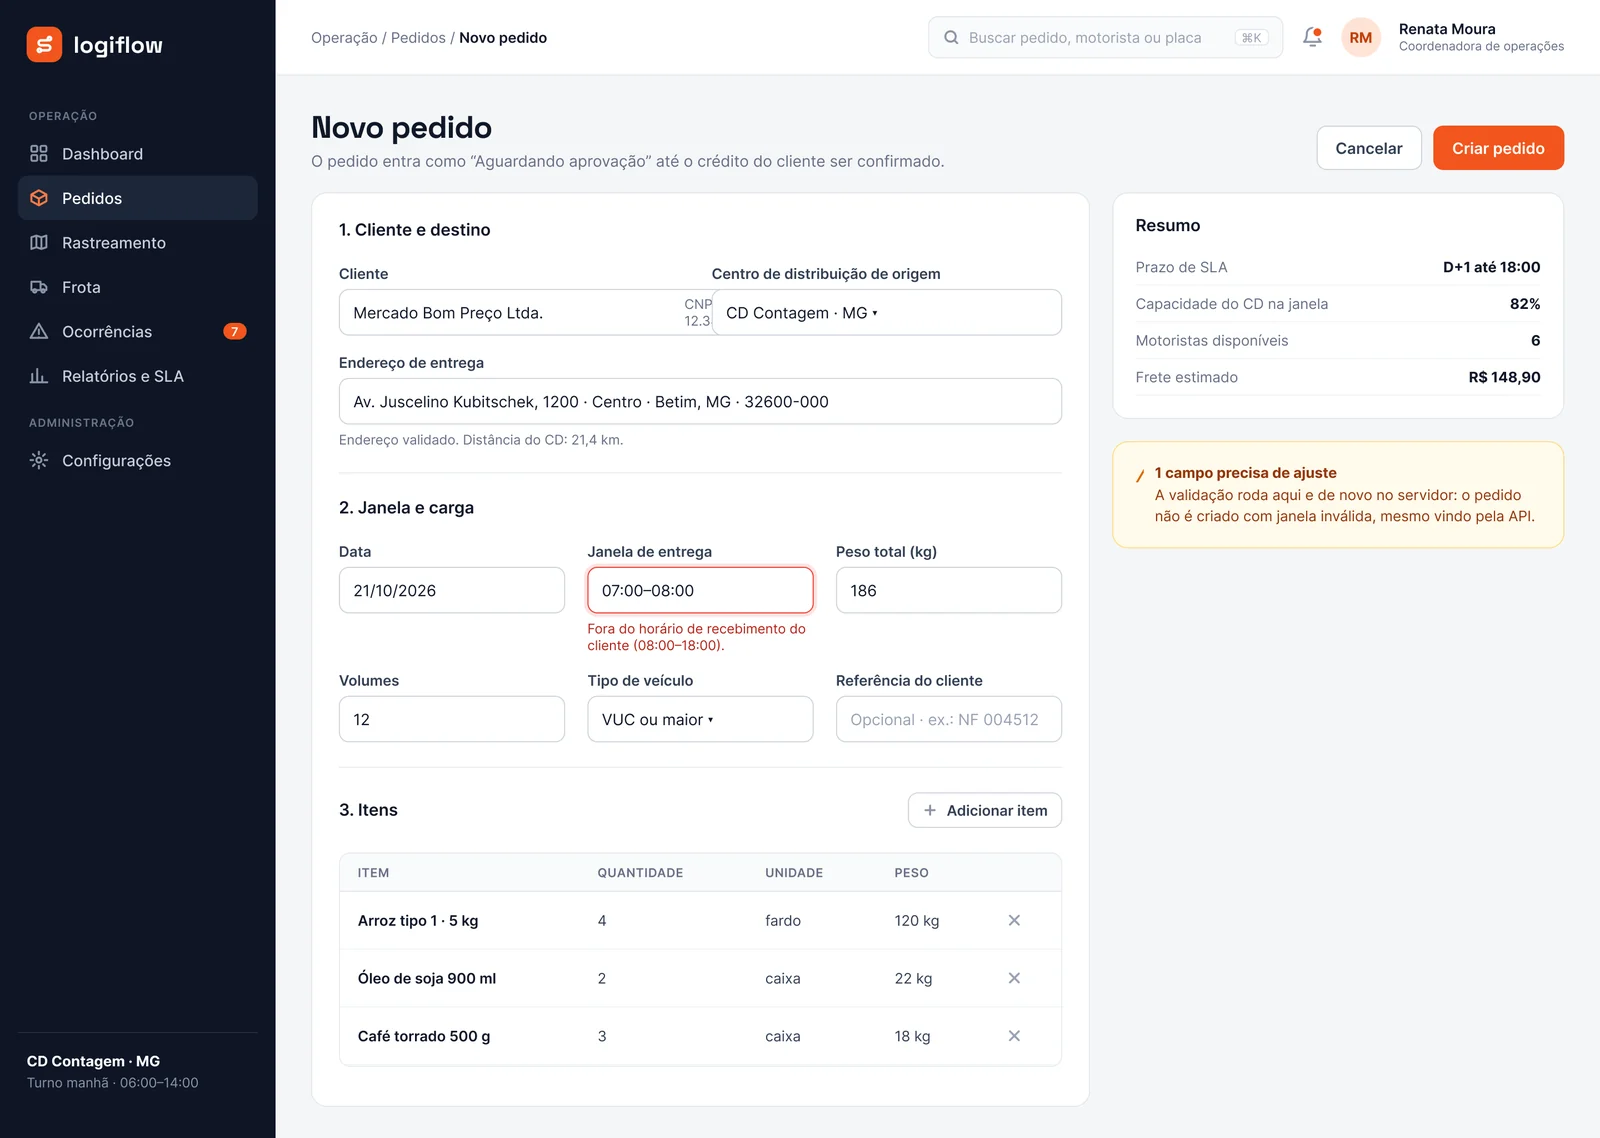Open the Centro de distribuição de origem dropdown
The height and width of the screenshot is (1138, 1600).
click(x=886, y=312)
